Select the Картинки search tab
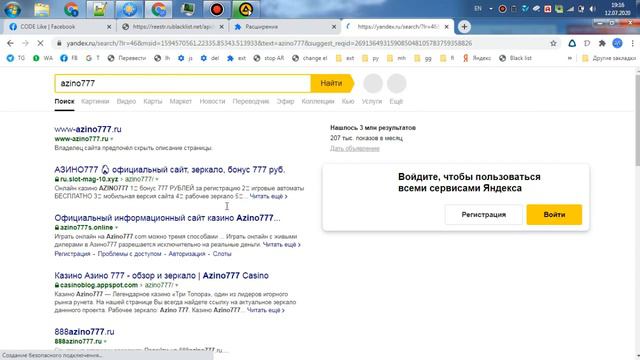640x360 pixels. pos(95,101)
